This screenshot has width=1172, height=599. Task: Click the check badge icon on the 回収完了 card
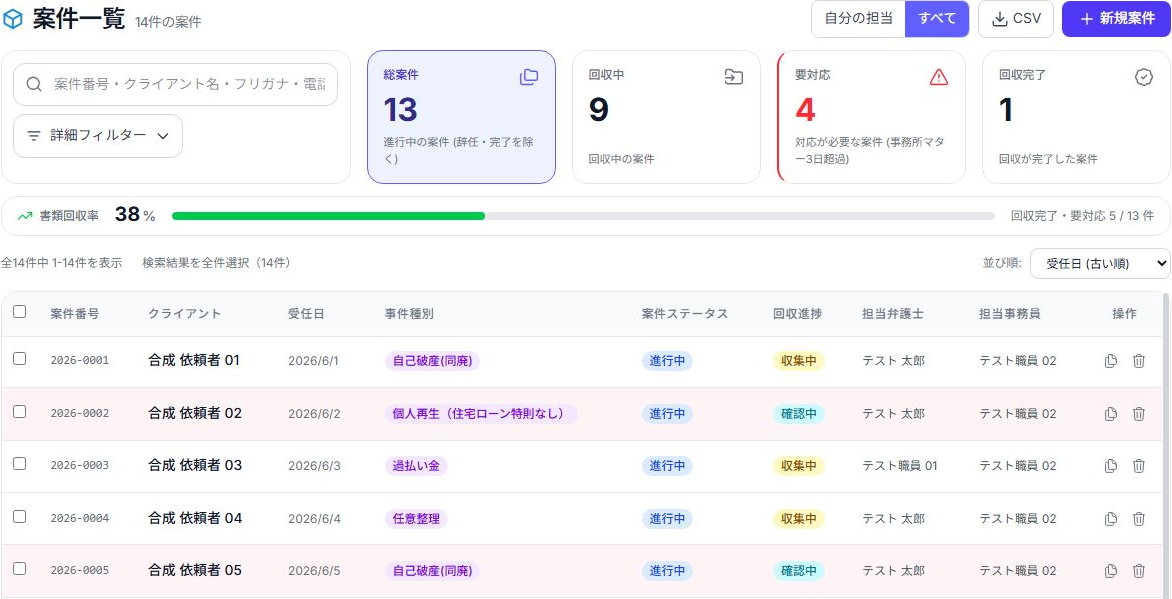tap(1144, 76)
